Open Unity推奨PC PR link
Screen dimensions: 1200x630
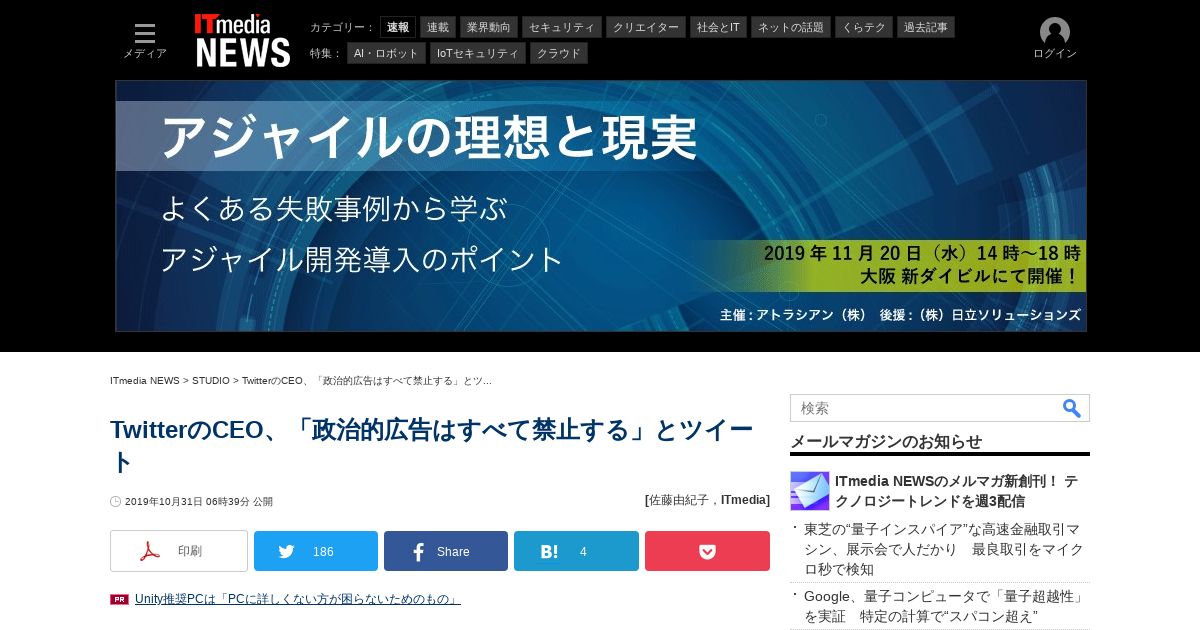point(298,599)
